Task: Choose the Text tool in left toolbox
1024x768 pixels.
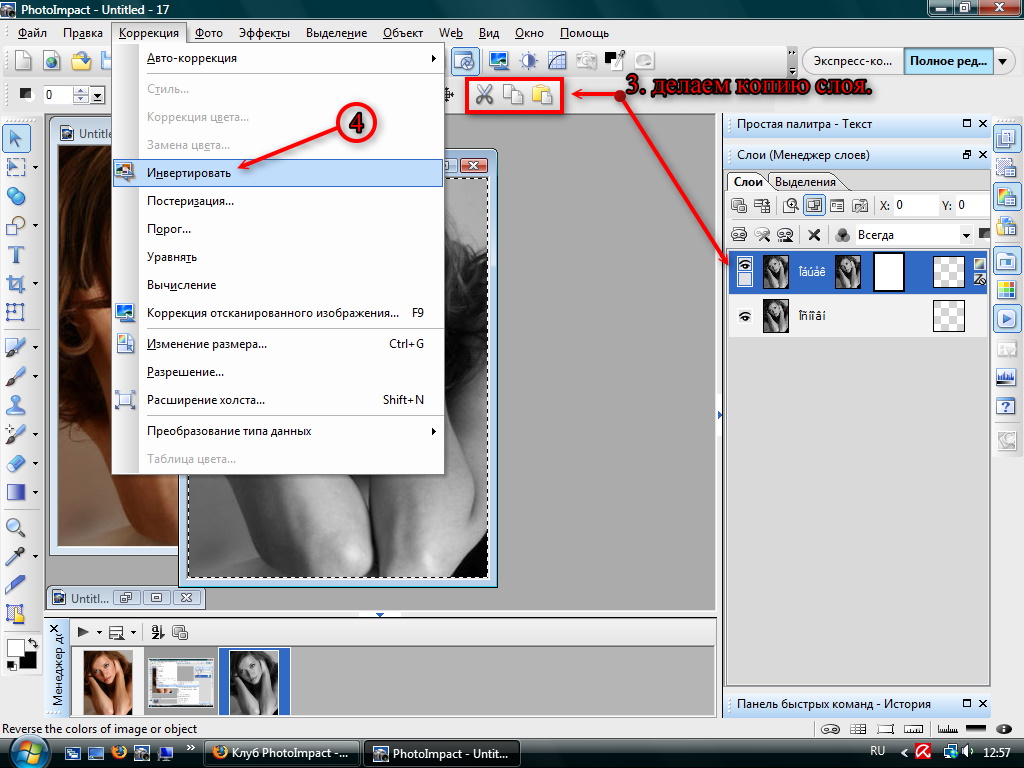Action: click(16, 255)
